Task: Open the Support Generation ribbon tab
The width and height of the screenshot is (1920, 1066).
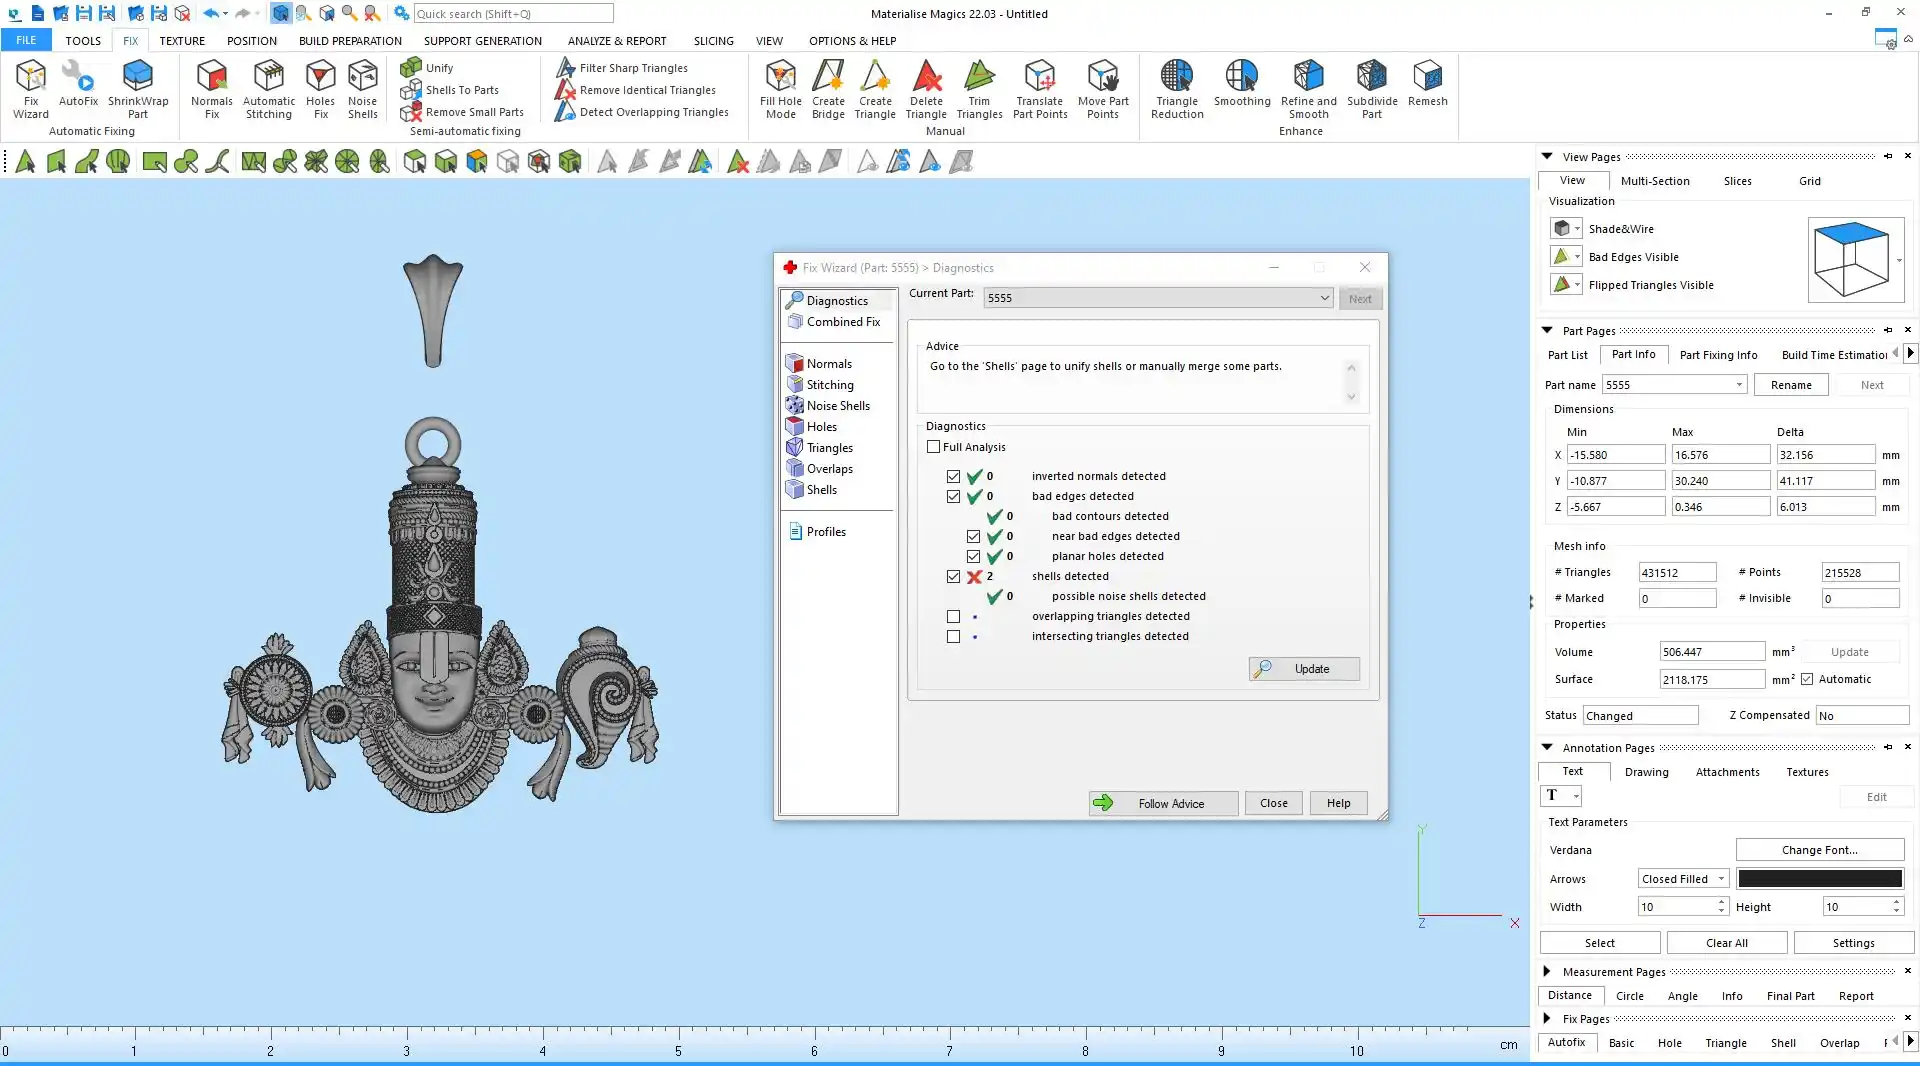Action: coord(482,41)
